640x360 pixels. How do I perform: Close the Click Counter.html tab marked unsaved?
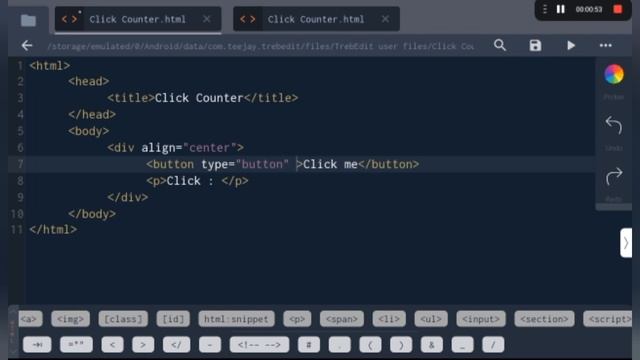coord(207,19)
